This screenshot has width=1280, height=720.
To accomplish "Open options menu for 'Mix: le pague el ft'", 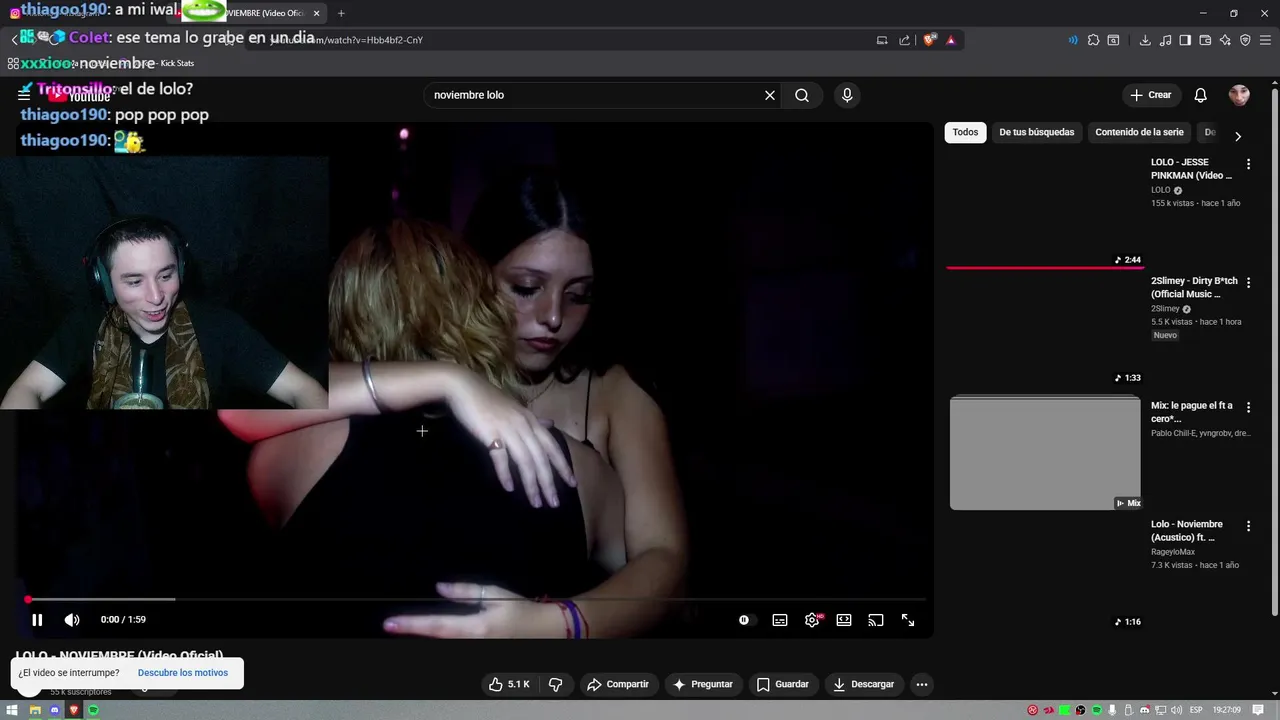I will [1248, 408].
